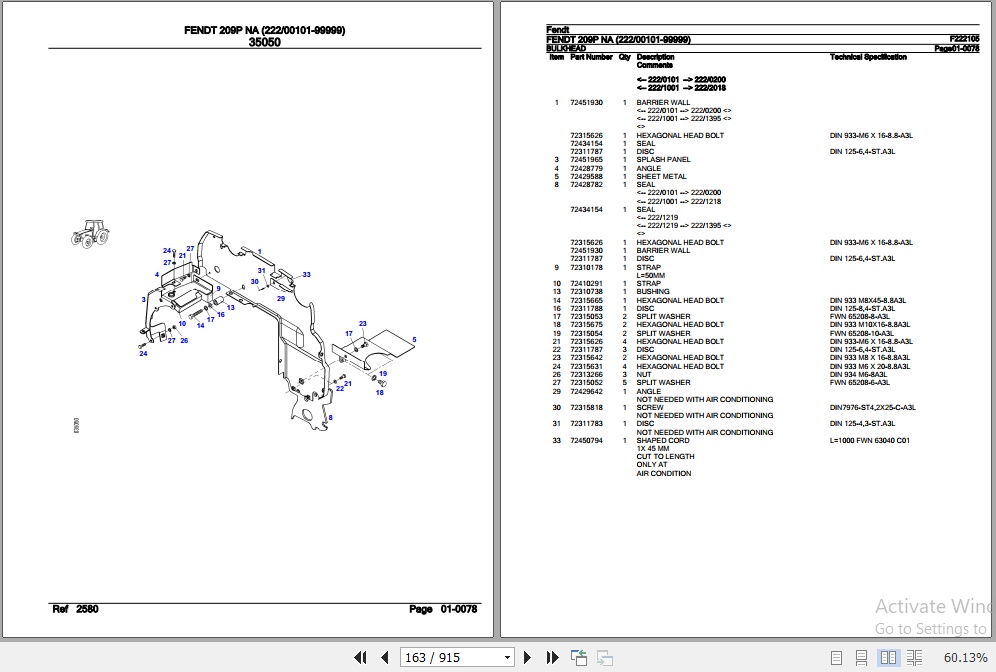Screen dimensions: 996x672
Task: Click the BULKHEAD section title
Action: pos(566,48)
